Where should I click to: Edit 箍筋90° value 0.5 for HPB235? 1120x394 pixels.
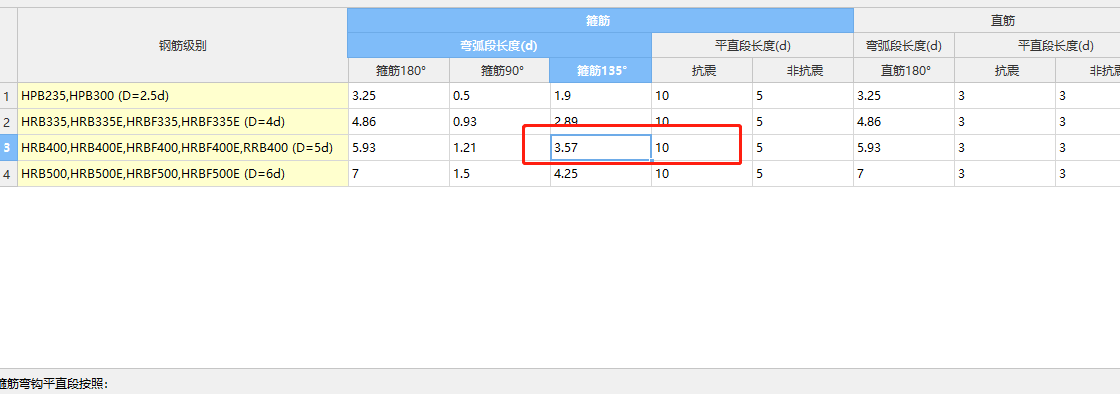pos(500,96)
